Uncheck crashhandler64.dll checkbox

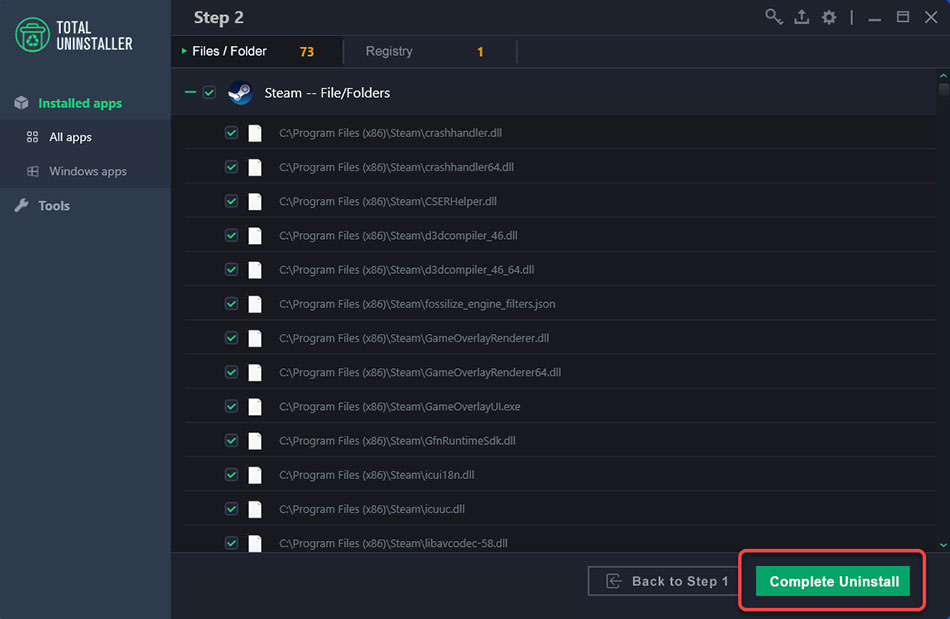(x=231, y=167)
